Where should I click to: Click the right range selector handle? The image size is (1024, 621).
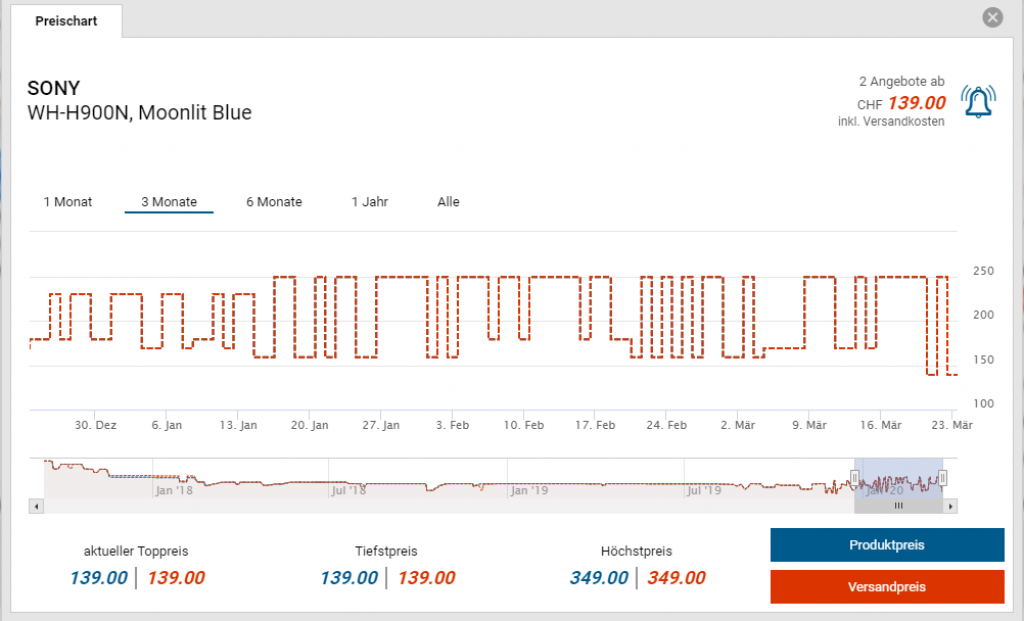coord(942,478)
